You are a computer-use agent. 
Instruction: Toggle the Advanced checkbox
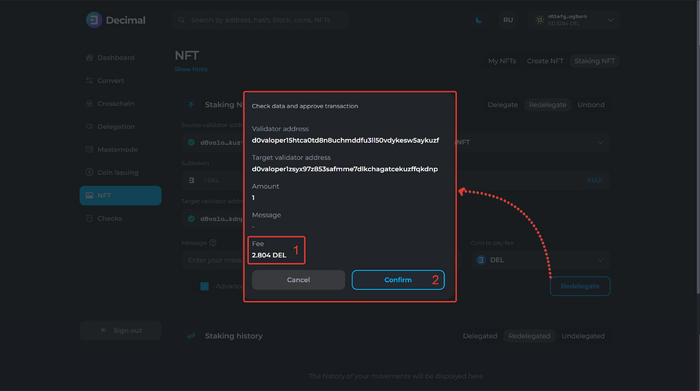204,286
